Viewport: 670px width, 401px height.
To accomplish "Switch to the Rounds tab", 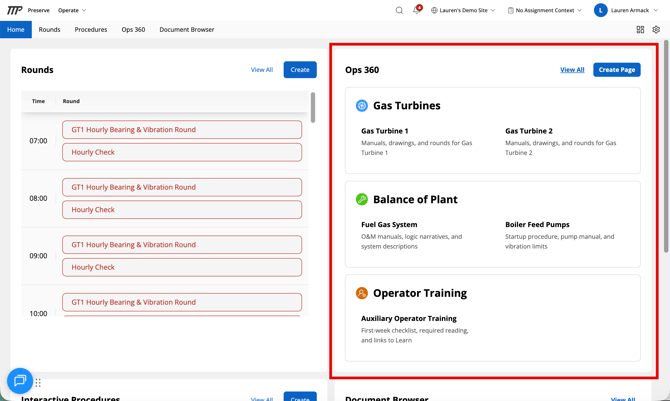I will [x=49, y=29].
